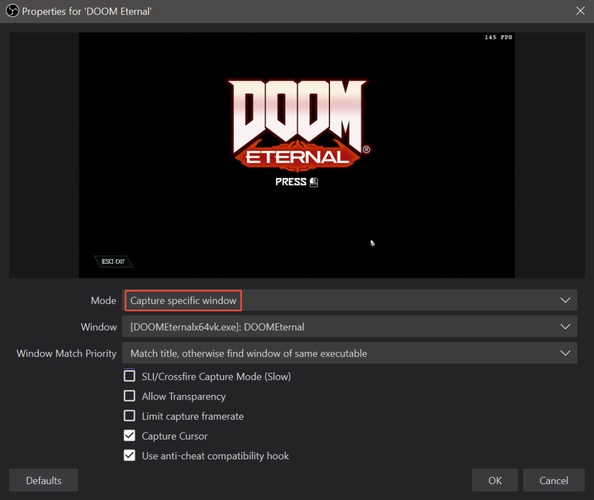The image size is (594, 500).
Task: Click the ESC EXIT prompt in the game preview
Action: click(113, 261)
